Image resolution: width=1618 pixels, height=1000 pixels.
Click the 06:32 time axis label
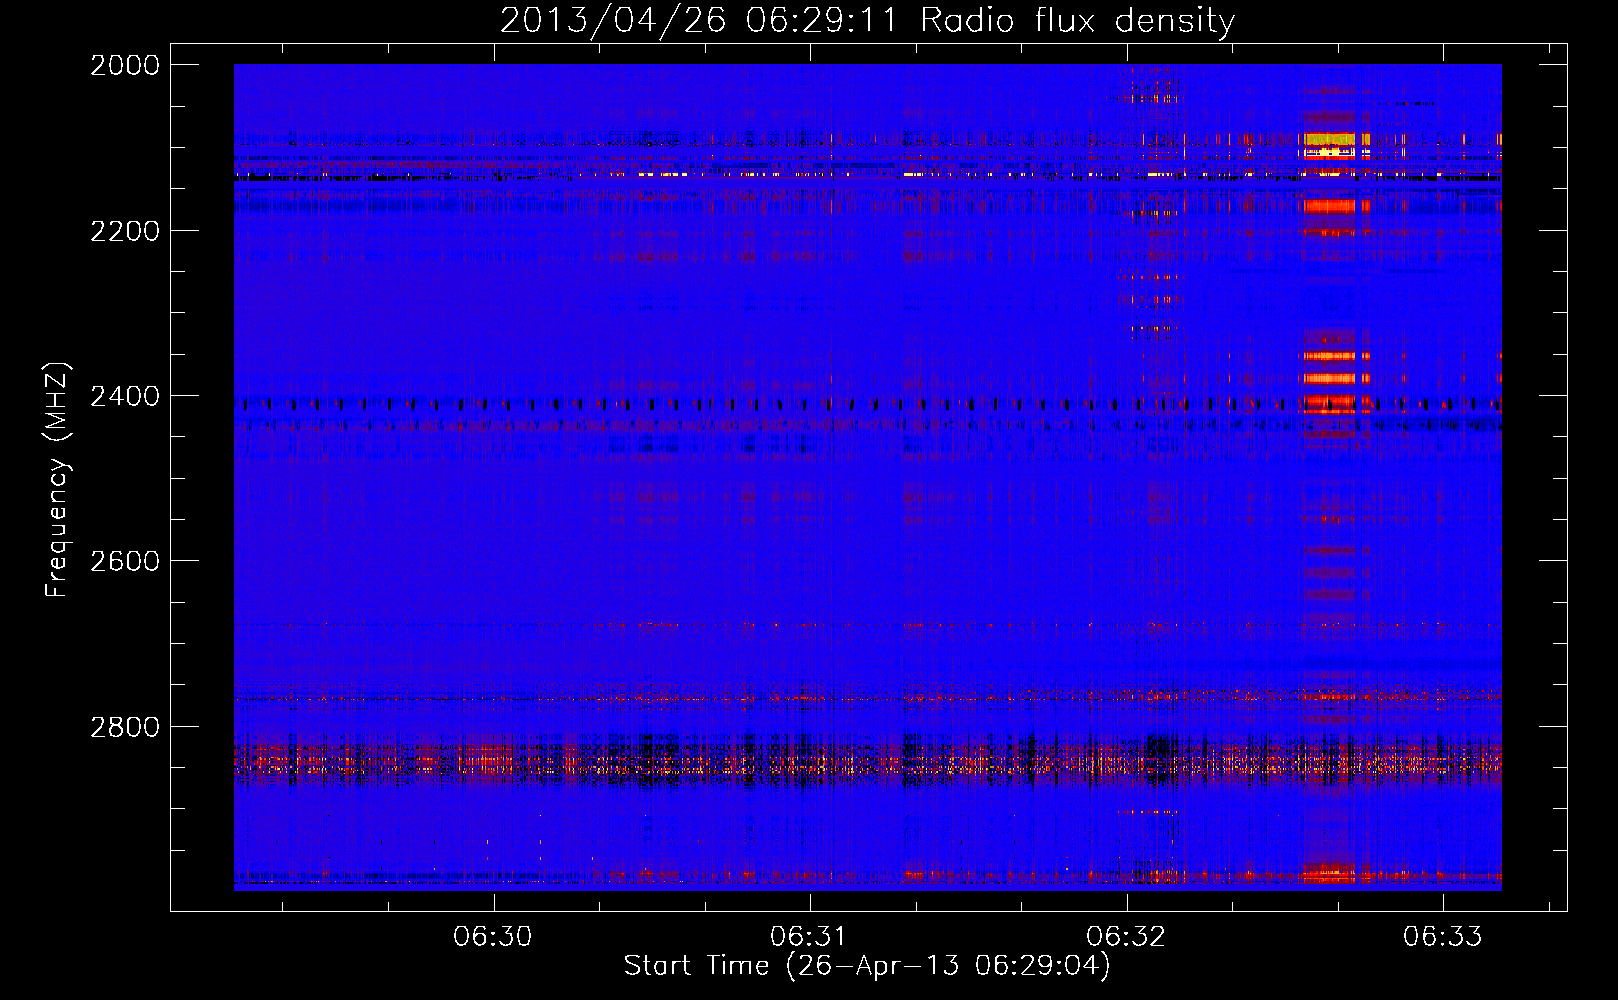pyautogui.click(x=1126, y=937)
